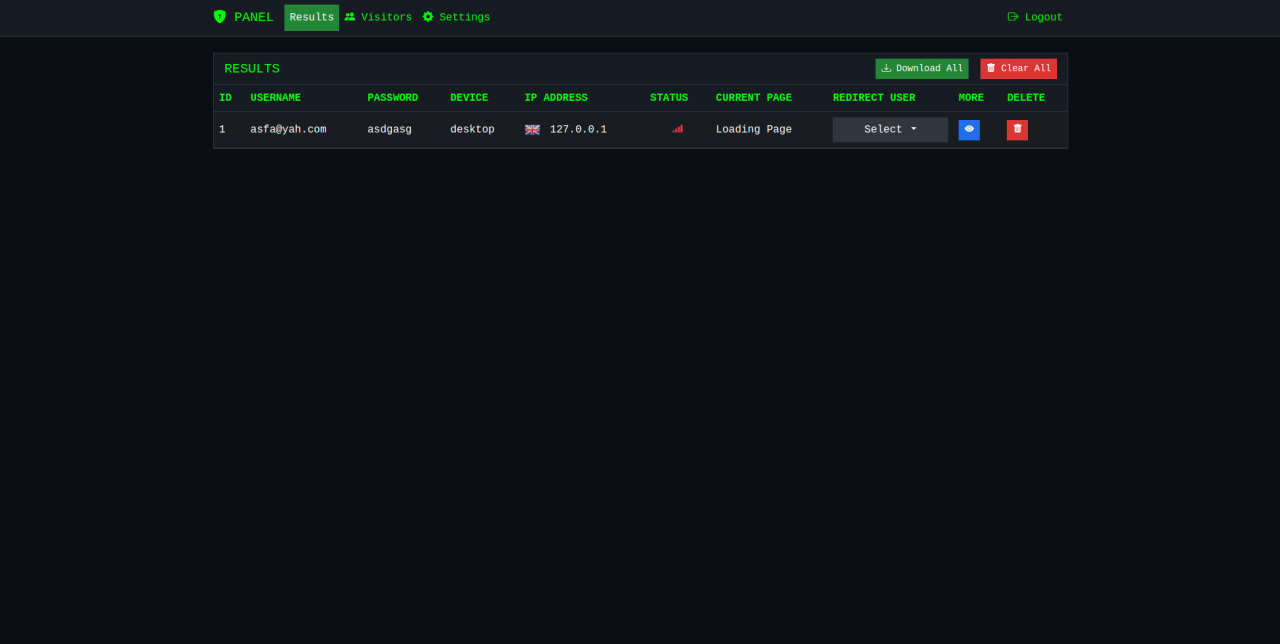1280x644 pixels.
Task: Click the shield PANEL logo
Action: click(x=243, y=17)
